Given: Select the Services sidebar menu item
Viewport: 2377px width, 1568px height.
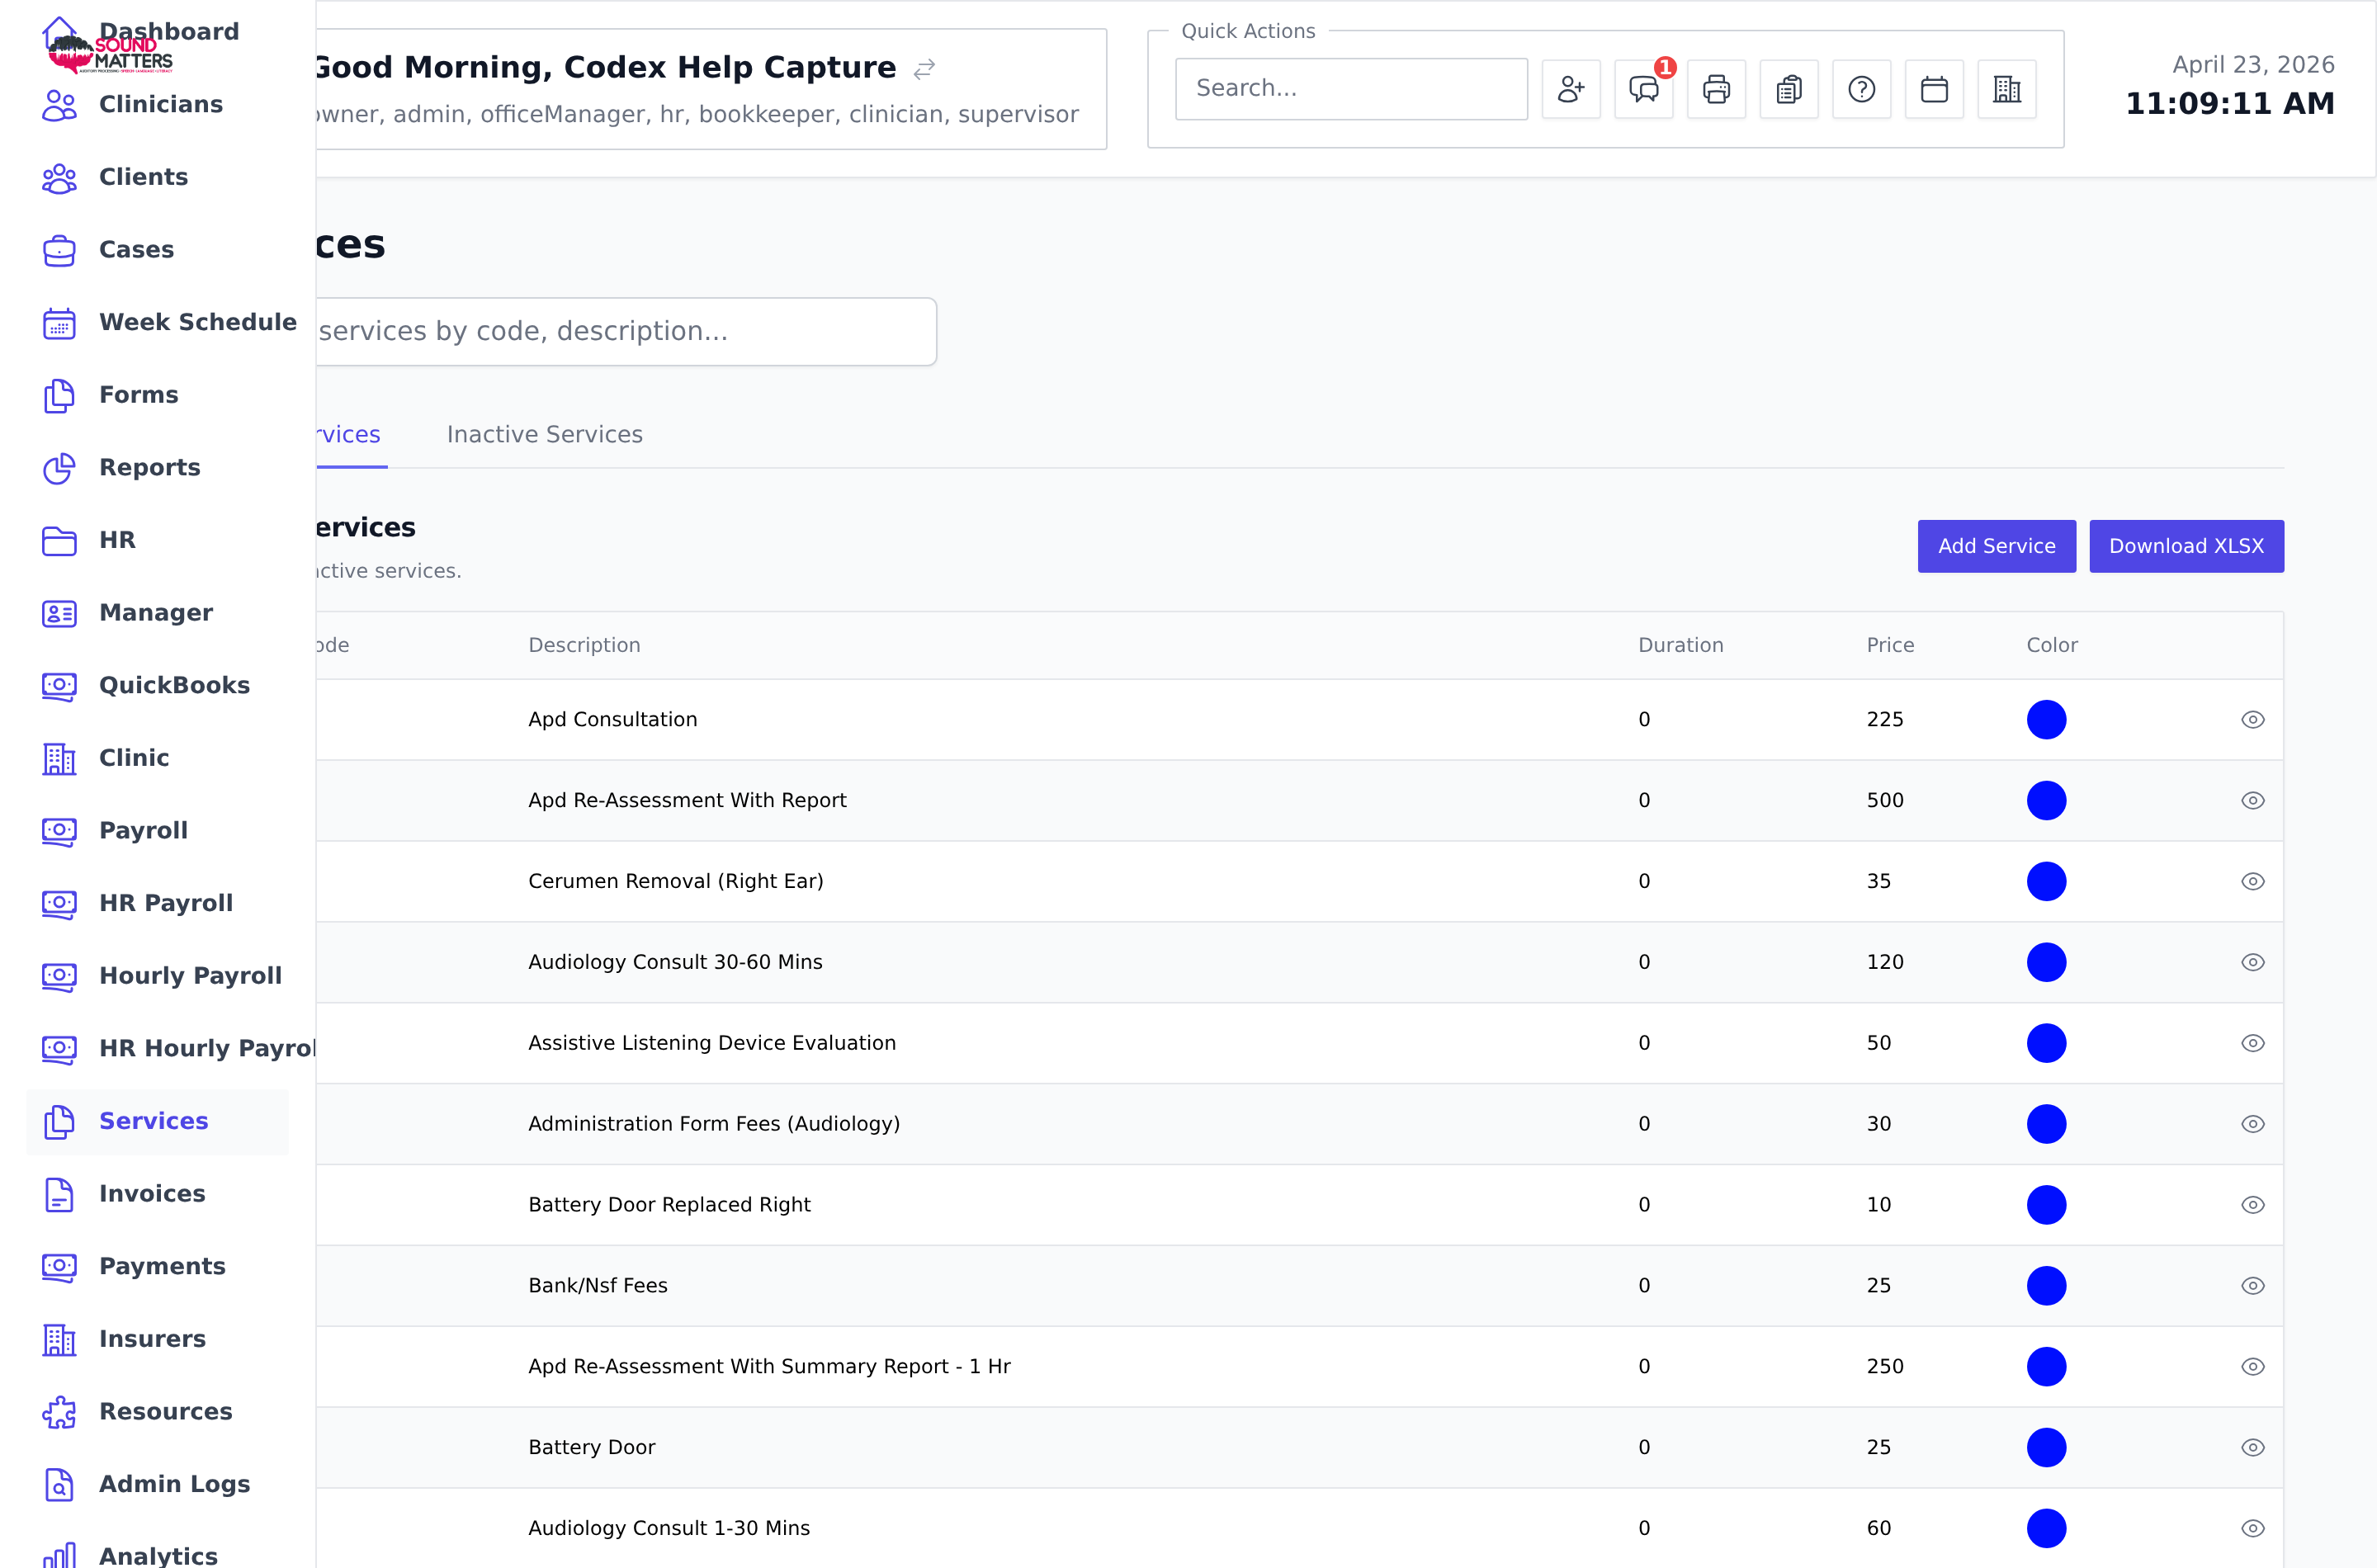Looking at the screenshot, I should [x=158, y=1122].
